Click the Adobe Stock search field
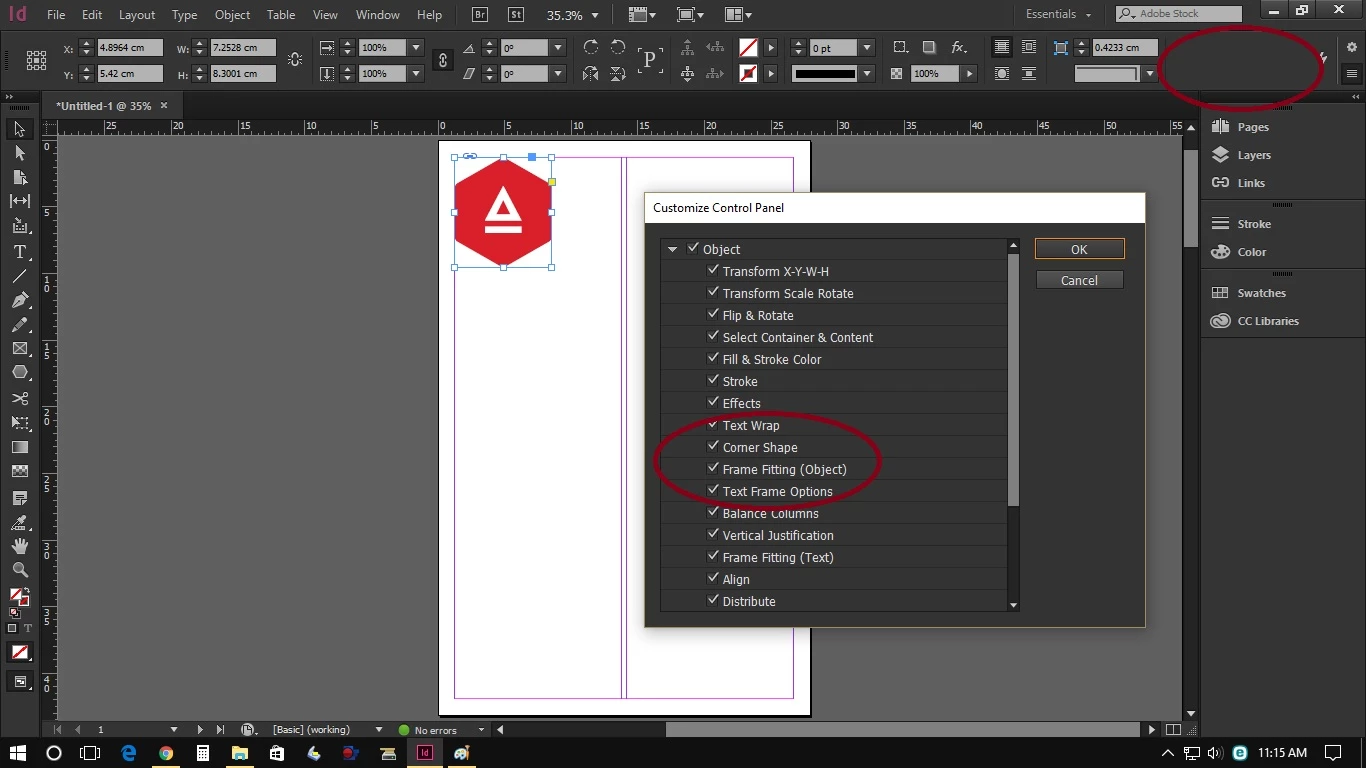This screenshot has height=768, width=1366. point(1179,14)
